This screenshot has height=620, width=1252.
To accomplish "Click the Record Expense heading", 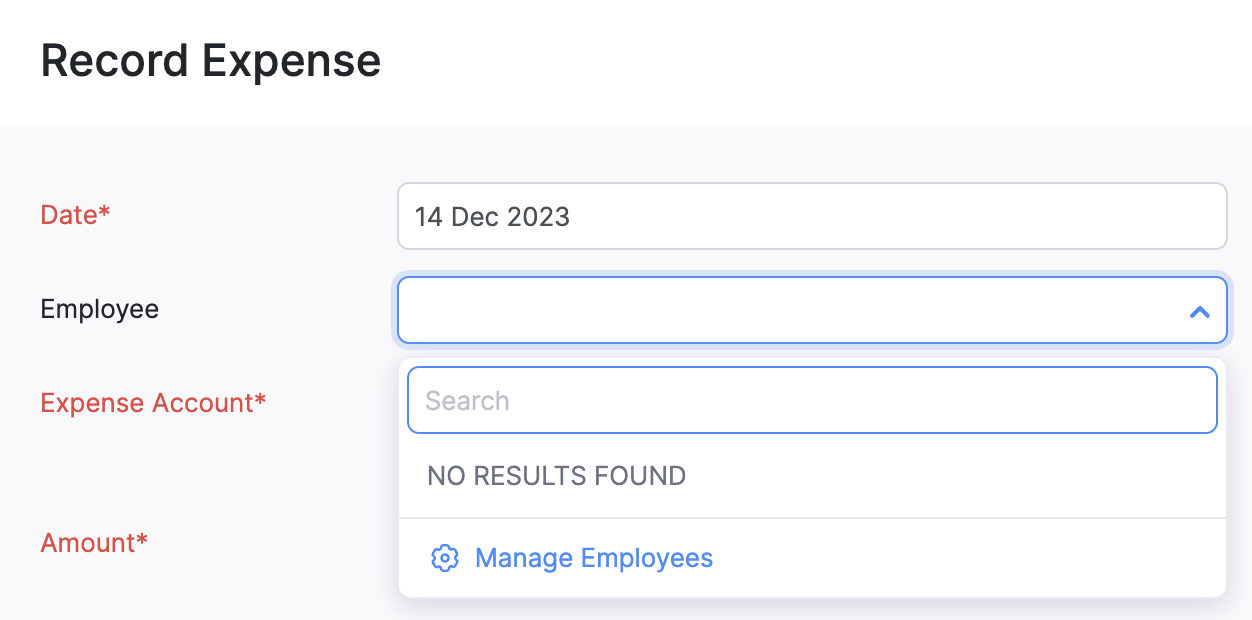I will pos(210,61).
